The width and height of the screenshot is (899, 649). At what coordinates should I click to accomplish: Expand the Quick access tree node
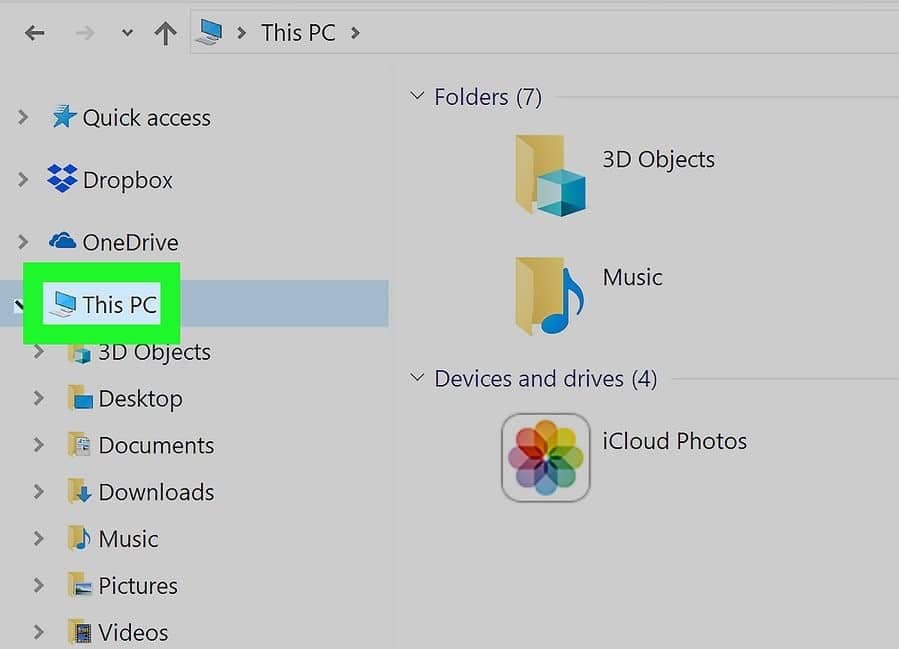coord(23,118)
